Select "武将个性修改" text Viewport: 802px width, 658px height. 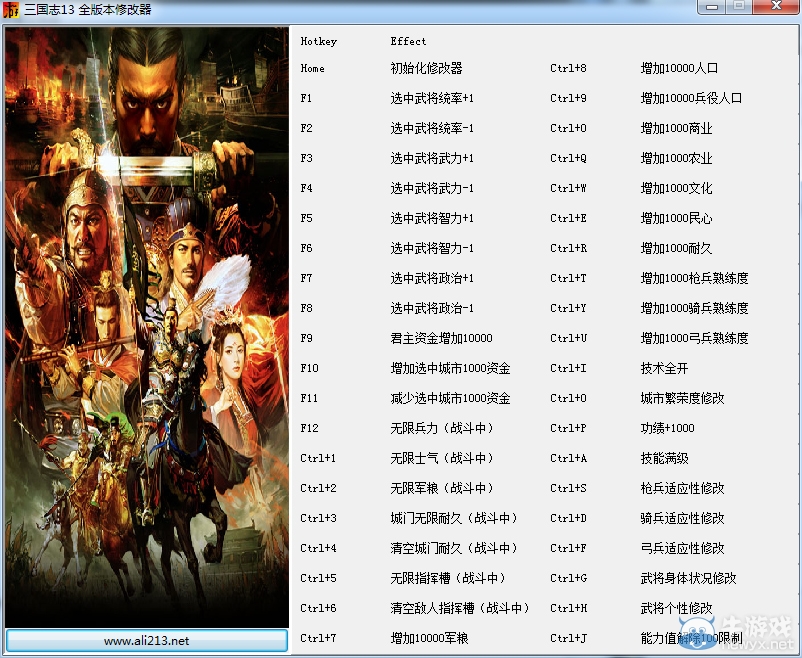point(677,608)
